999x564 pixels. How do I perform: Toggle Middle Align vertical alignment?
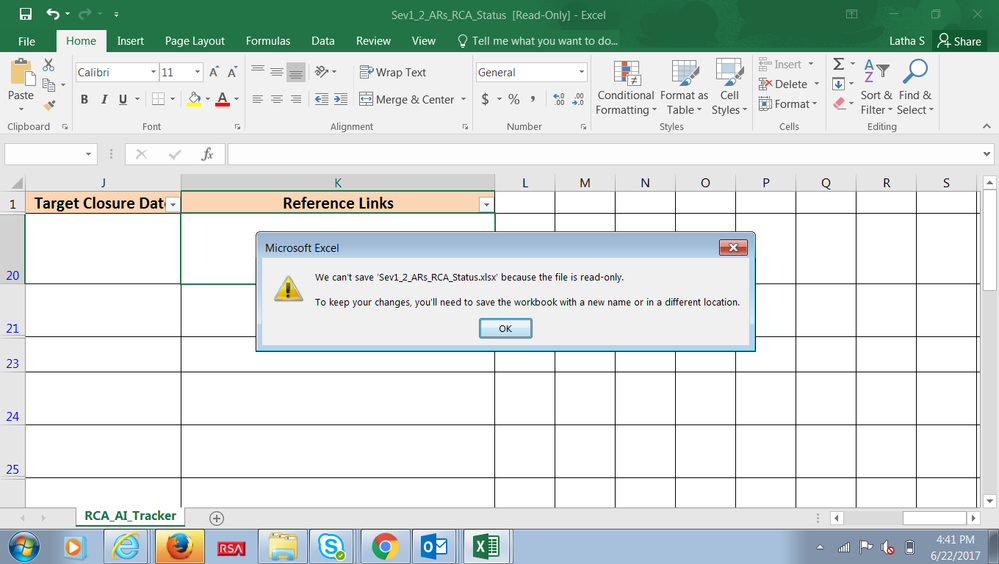click(277, 72)
